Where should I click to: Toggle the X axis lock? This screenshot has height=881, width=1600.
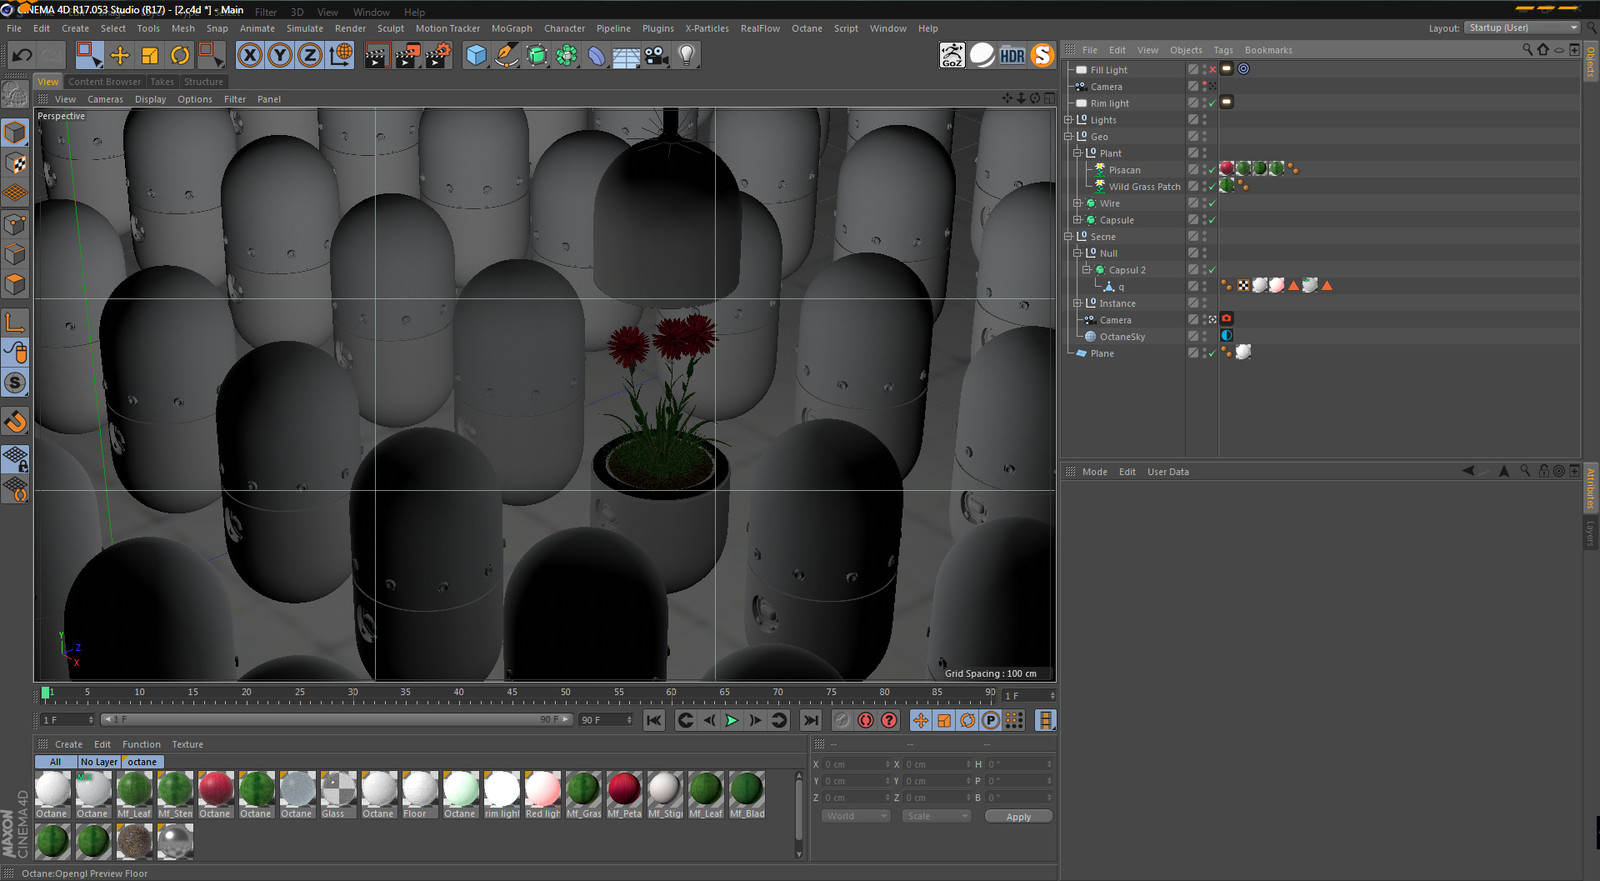[250, 55]
